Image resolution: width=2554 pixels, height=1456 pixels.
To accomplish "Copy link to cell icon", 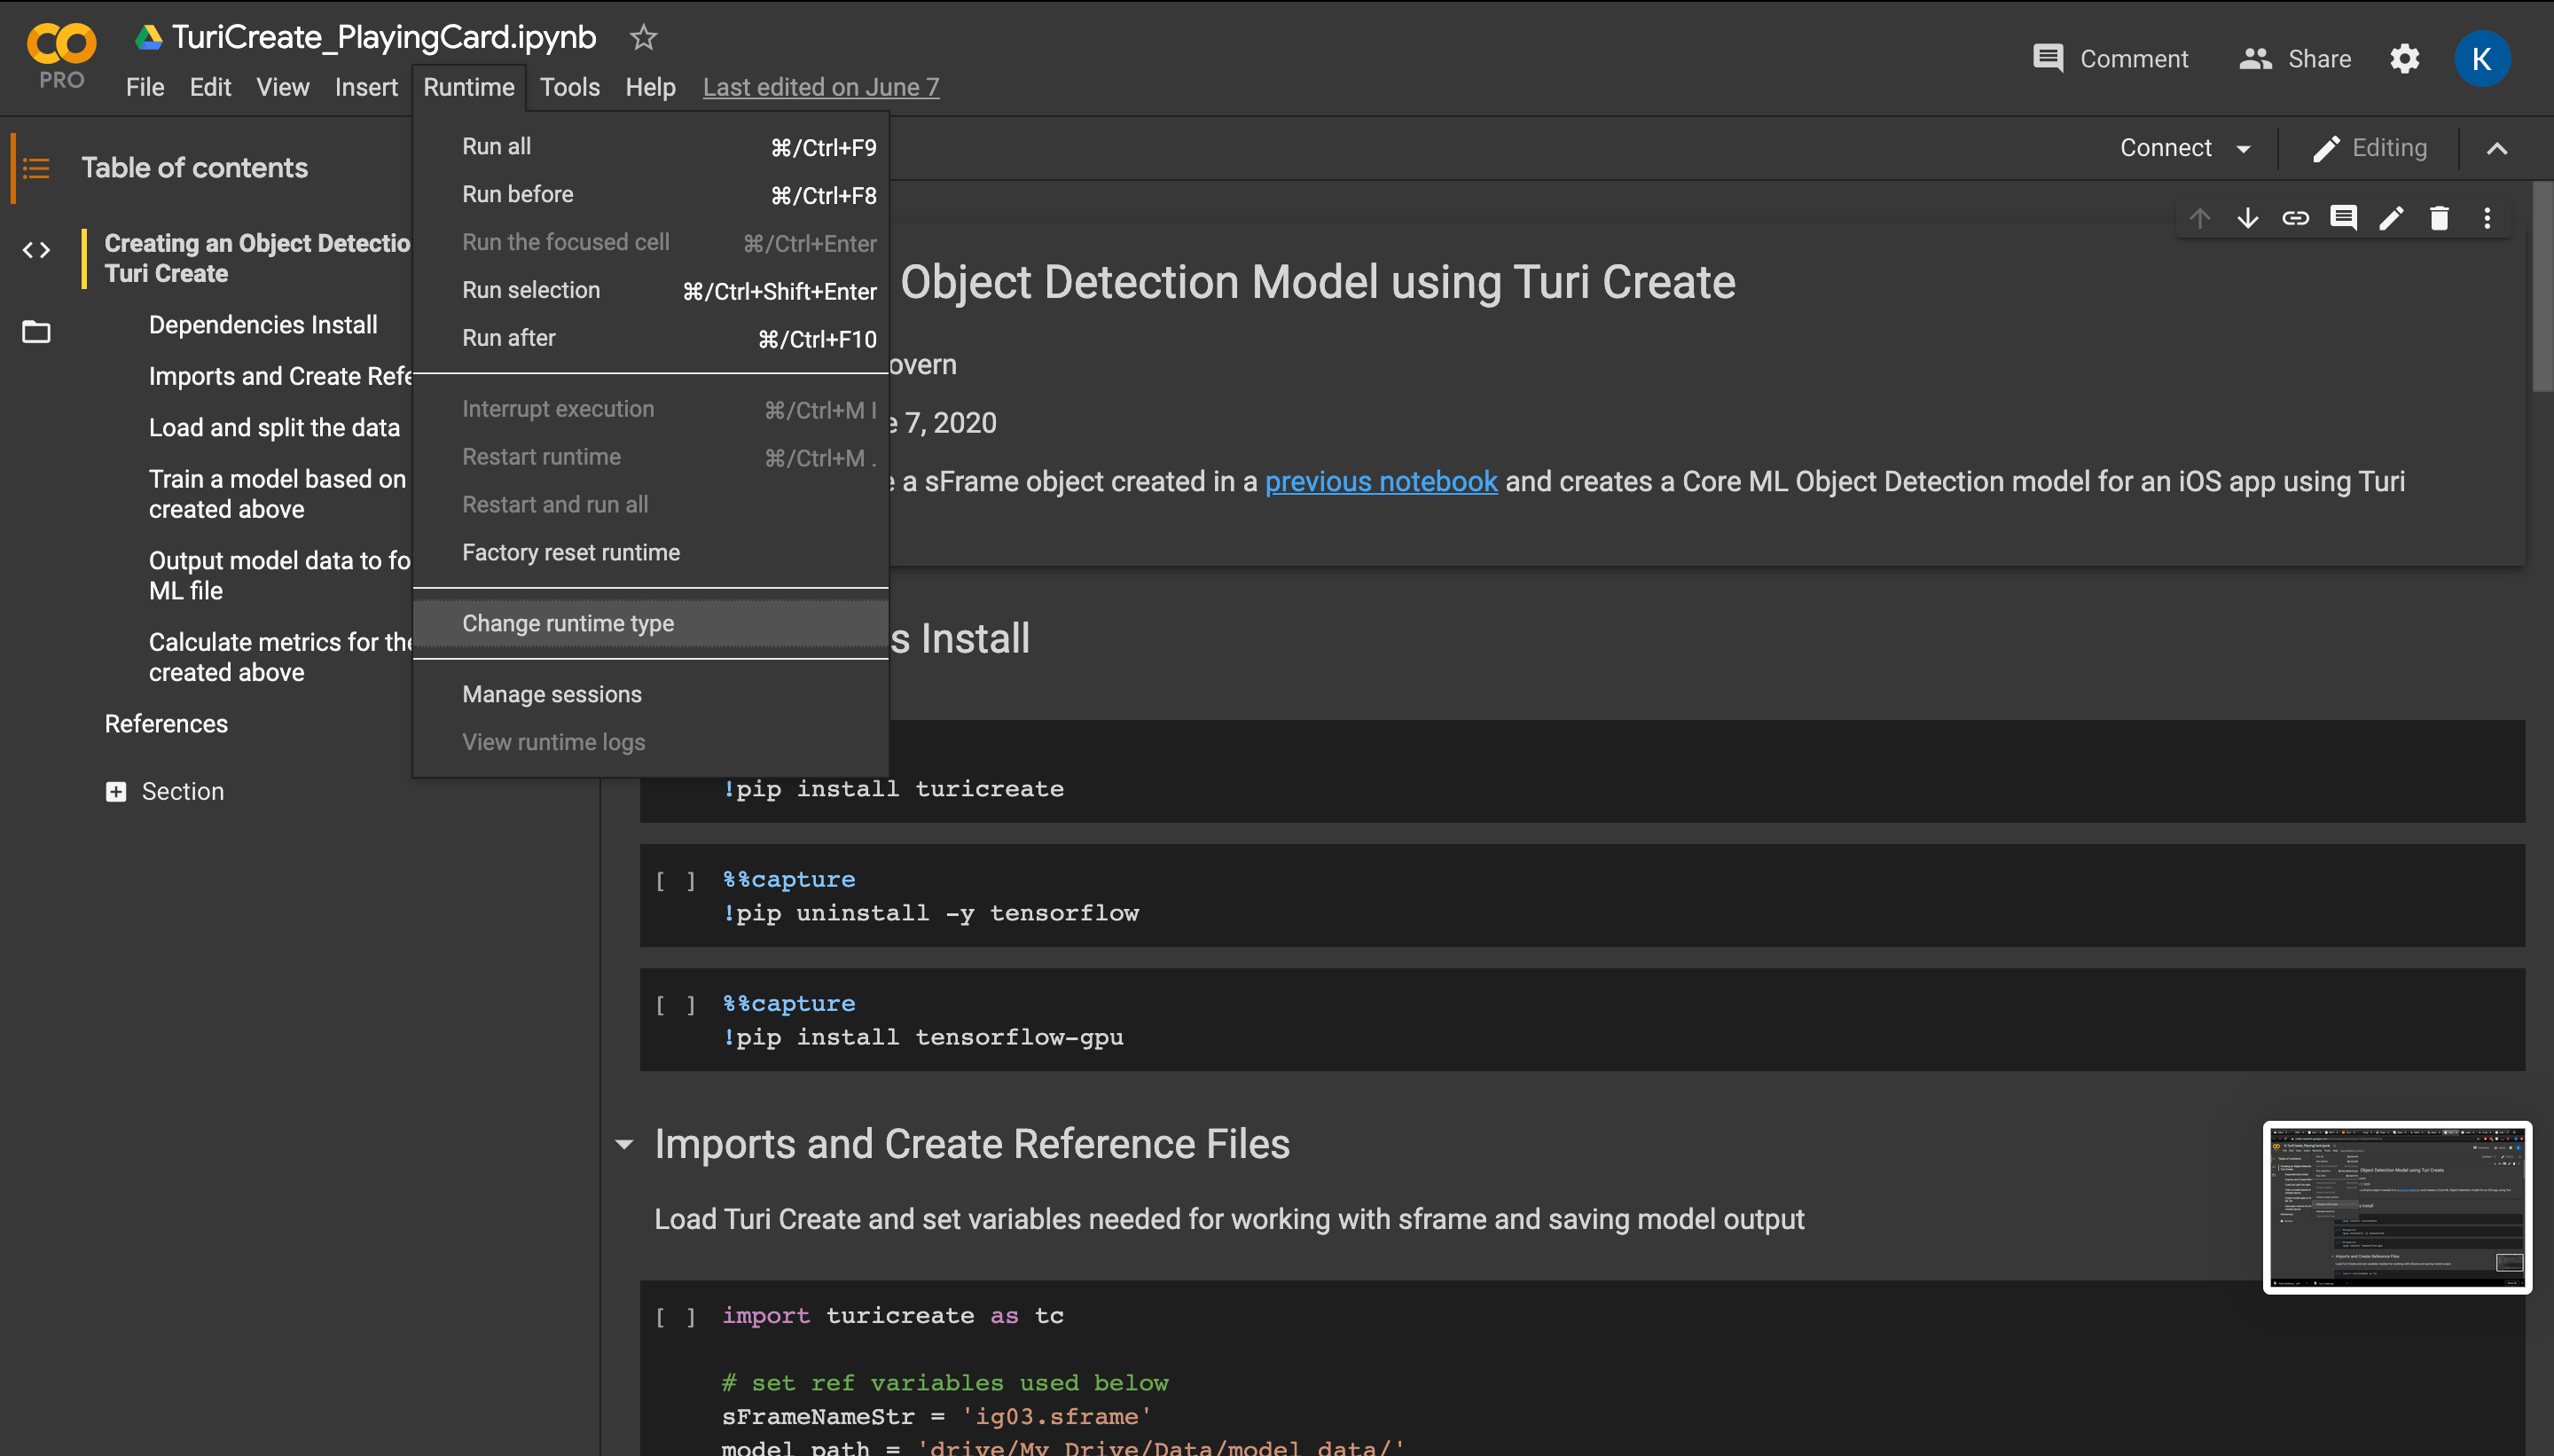I will point(2295,218).
